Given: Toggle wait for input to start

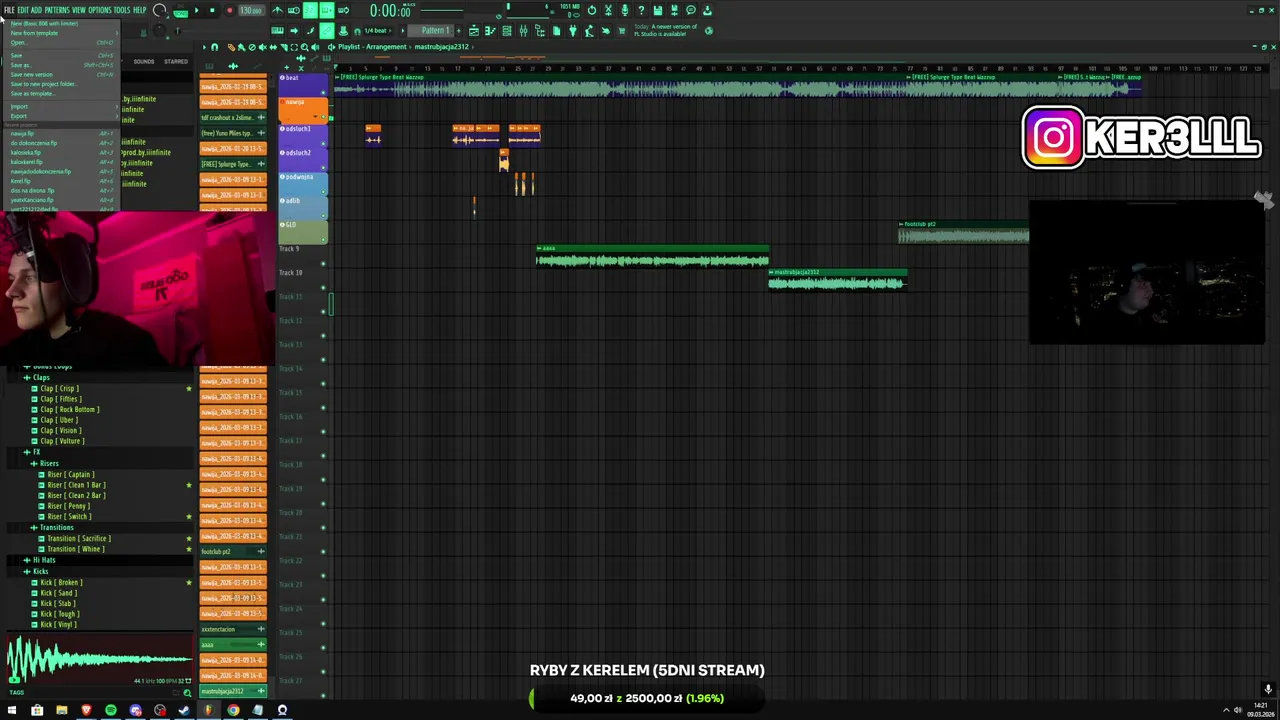Looking at the screenshot, I should coord(294,10).
